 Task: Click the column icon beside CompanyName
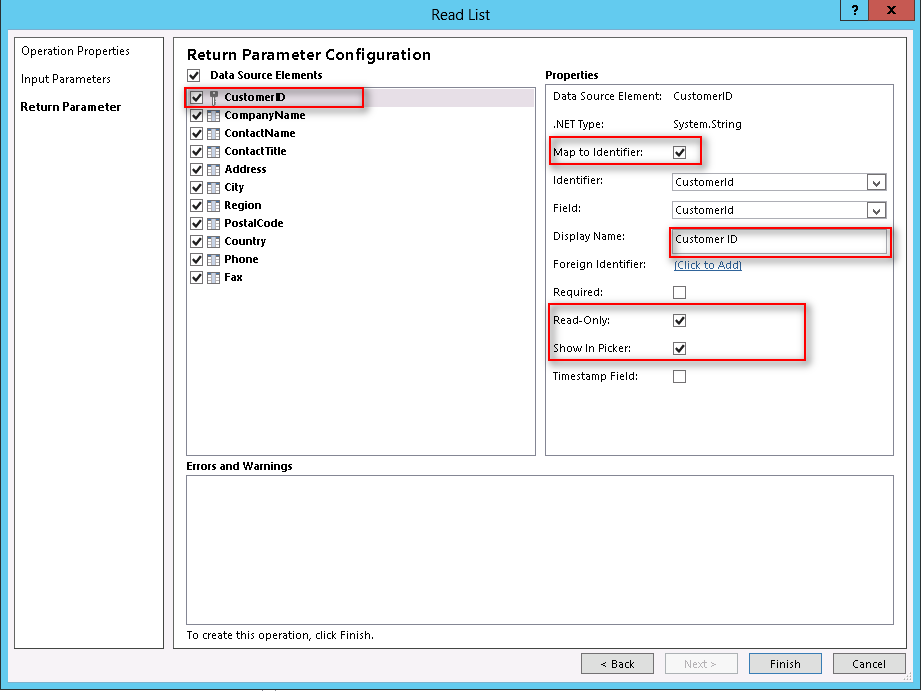(x=214, y=116)
